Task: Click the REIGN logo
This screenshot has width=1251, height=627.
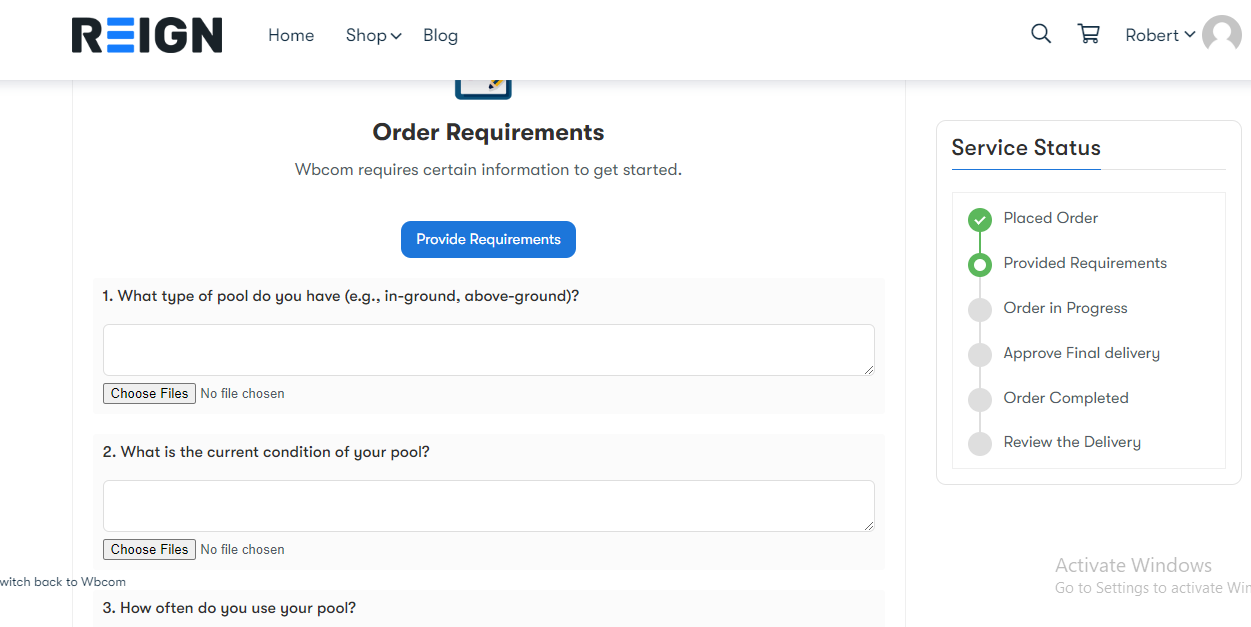Action: tap(147, 35)
